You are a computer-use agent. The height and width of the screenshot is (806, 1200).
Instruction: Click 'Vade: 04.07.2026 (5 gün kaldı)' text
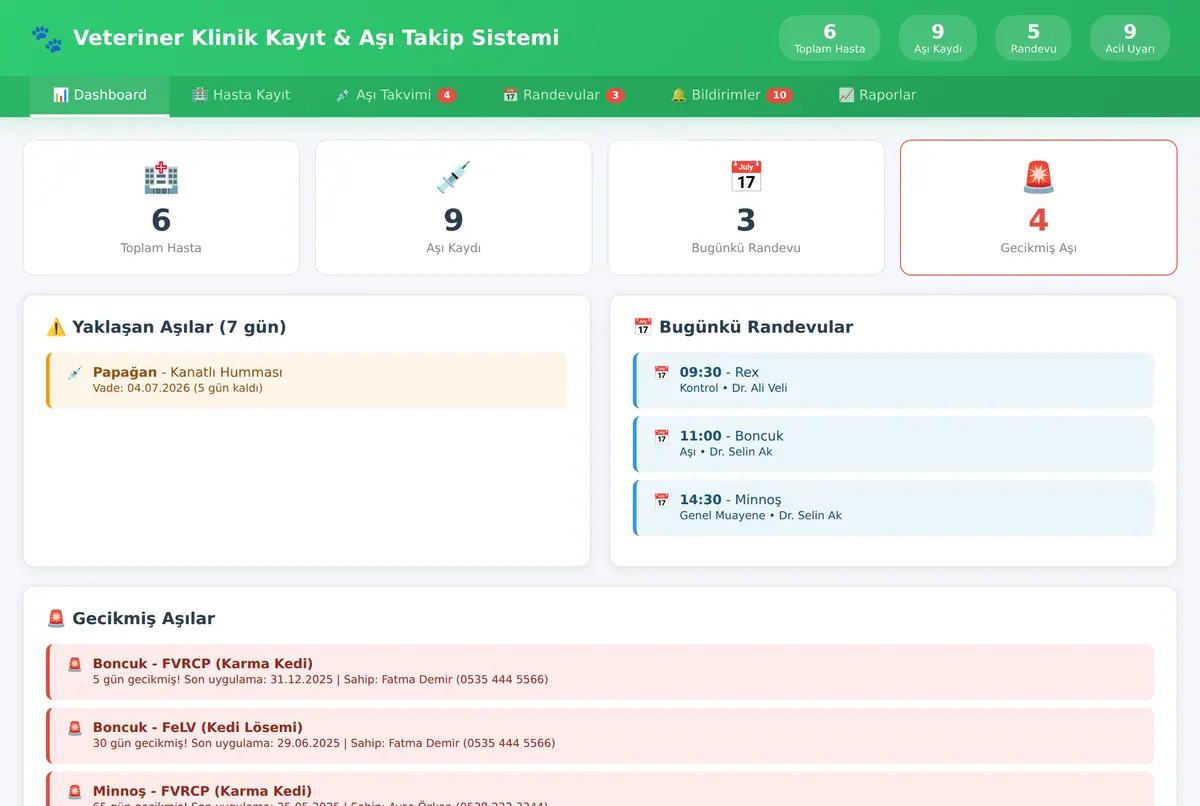(178, 388)
